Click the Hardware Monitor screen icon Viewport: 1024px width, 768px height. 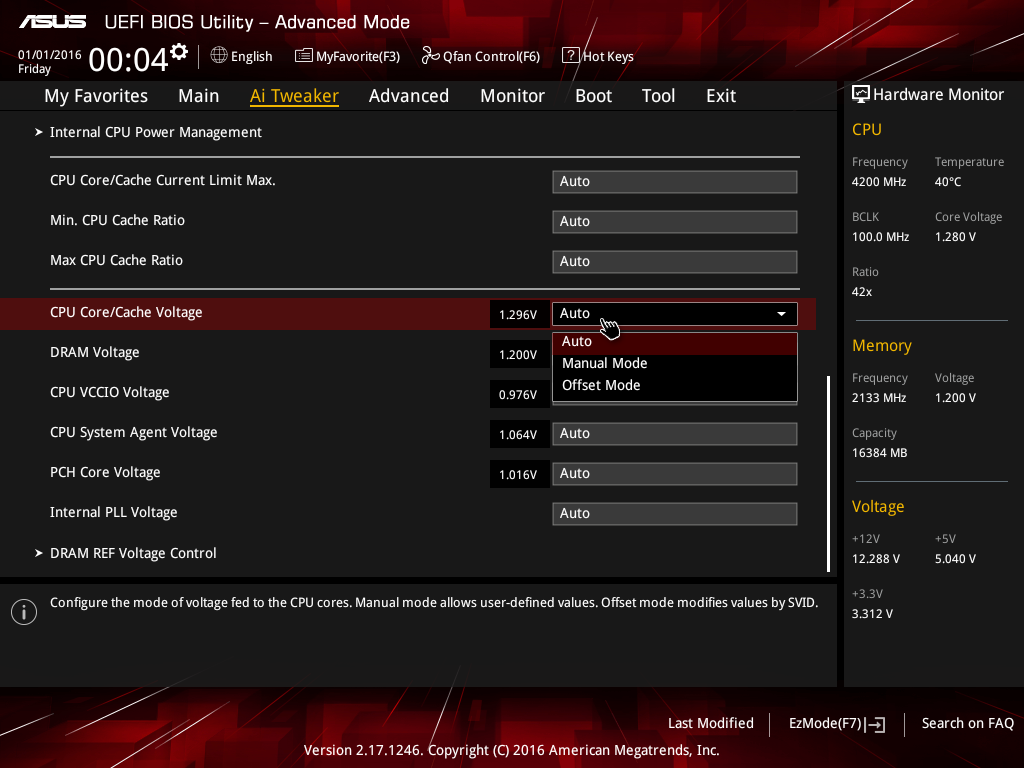click(x=861, y=95)
